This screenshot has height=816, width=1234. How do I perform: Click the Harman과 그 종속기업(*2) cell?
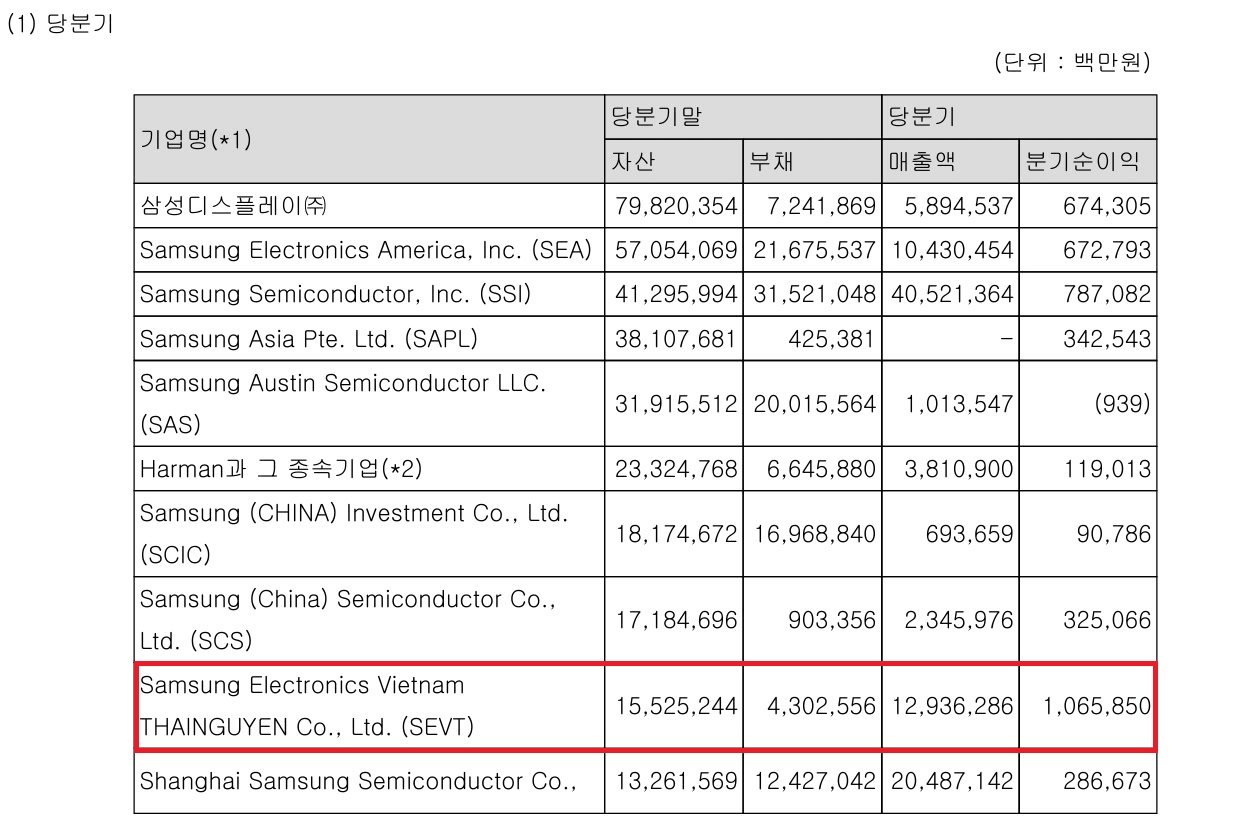(x=369, y=468)
